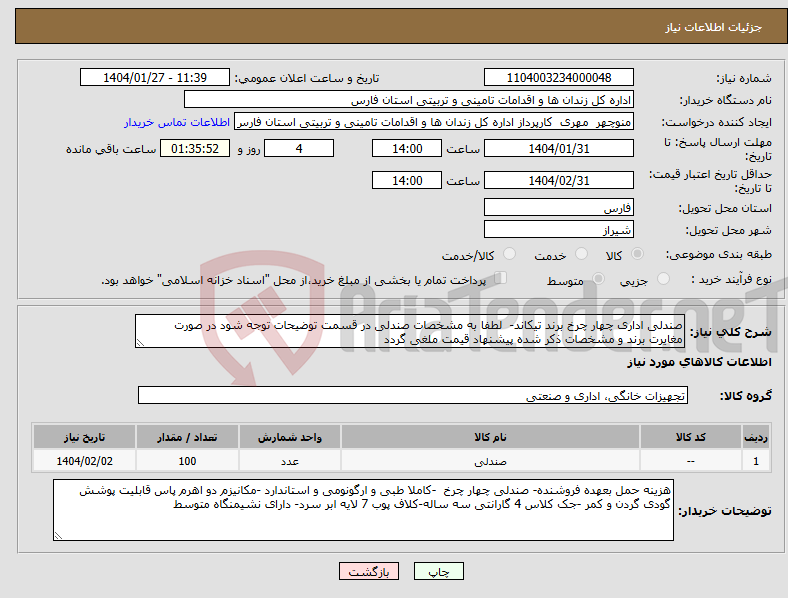
Task: Click the delivery city field شیراز
Action: click(x=559, y=230)
